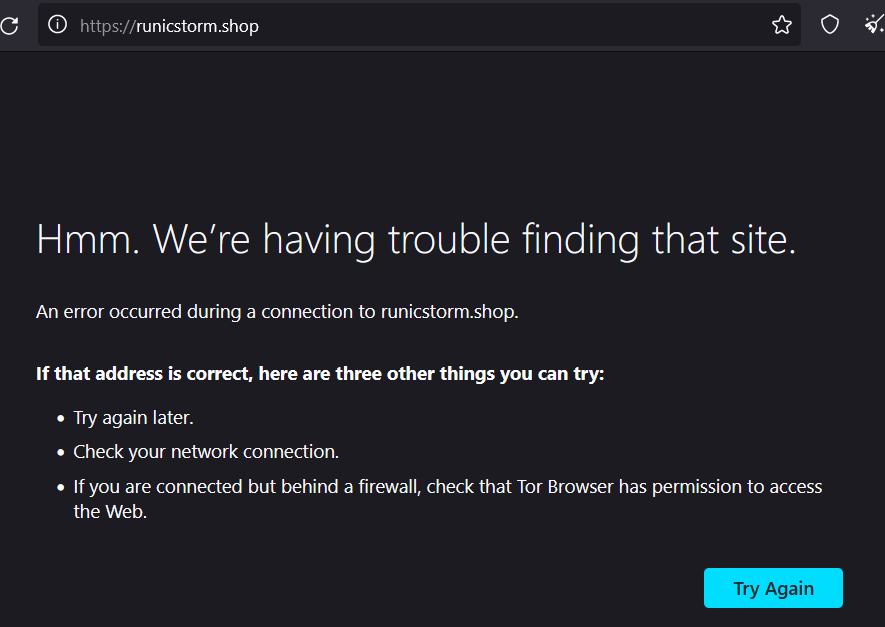Open the Tor security level shield
The width and height of the screenshot is (885, 627).
coord(830,26)
